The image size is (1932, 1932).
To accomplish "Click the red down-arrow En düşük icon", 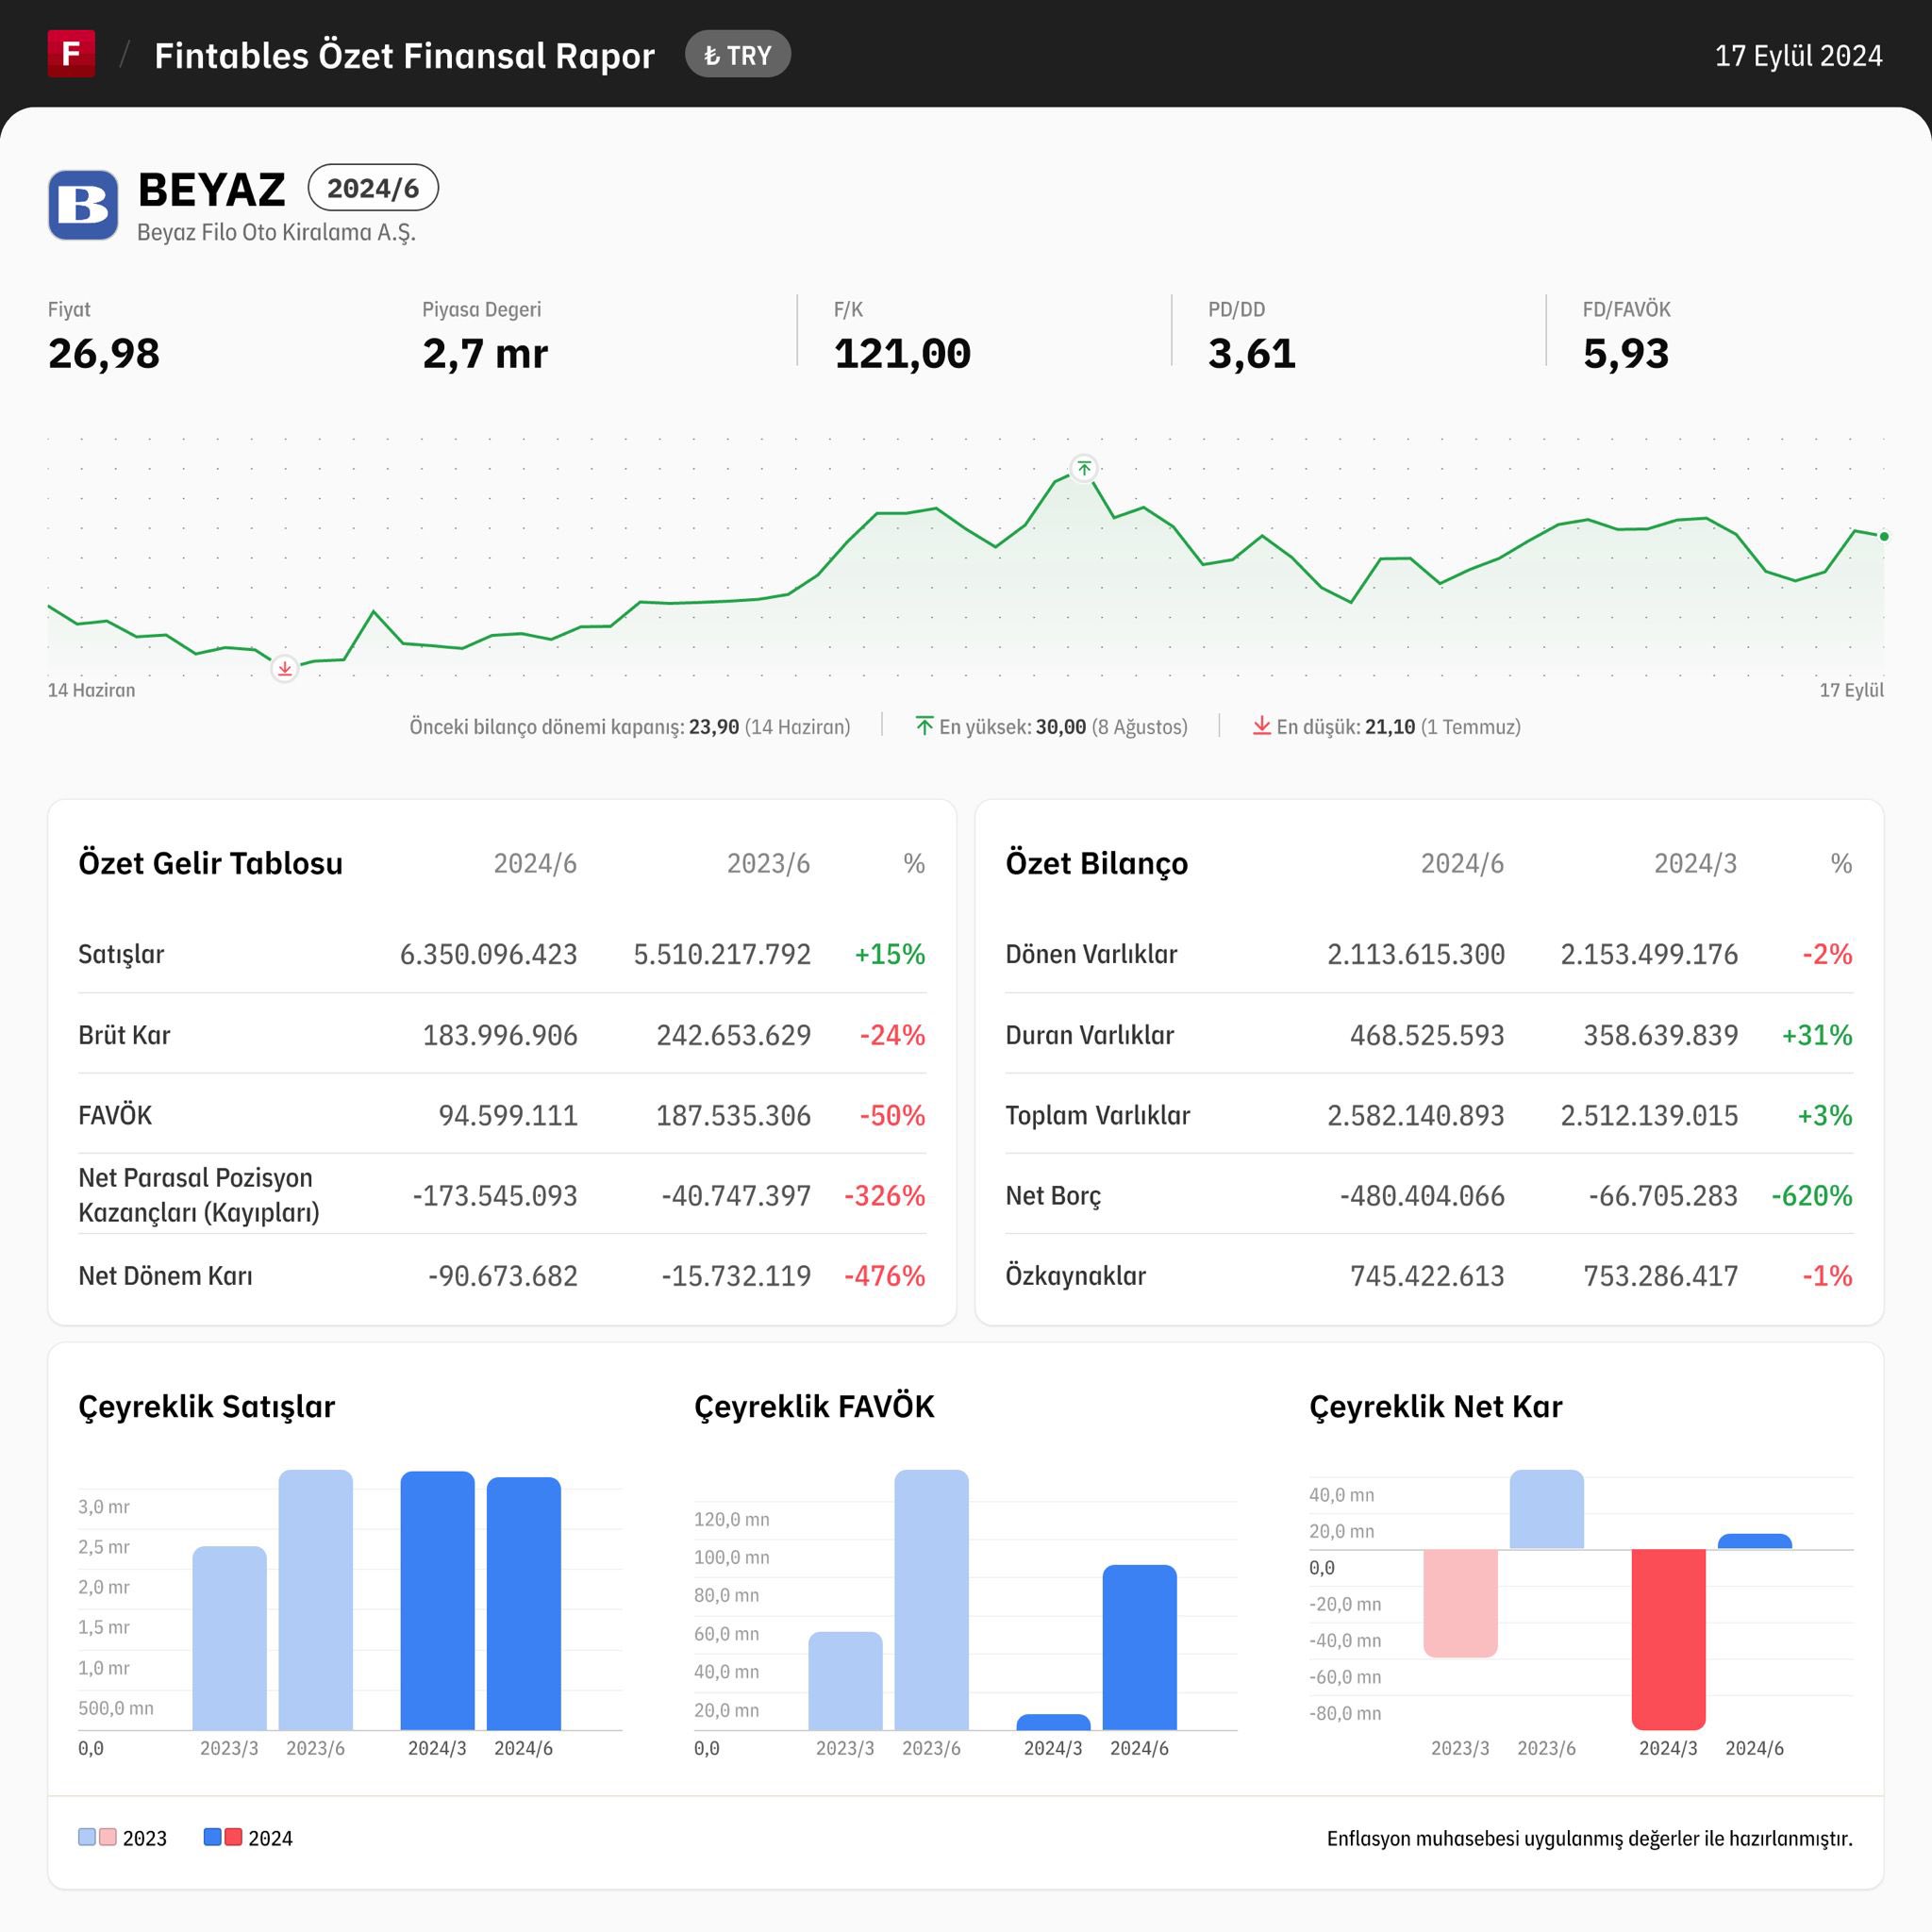I will tap(1262, 726).
